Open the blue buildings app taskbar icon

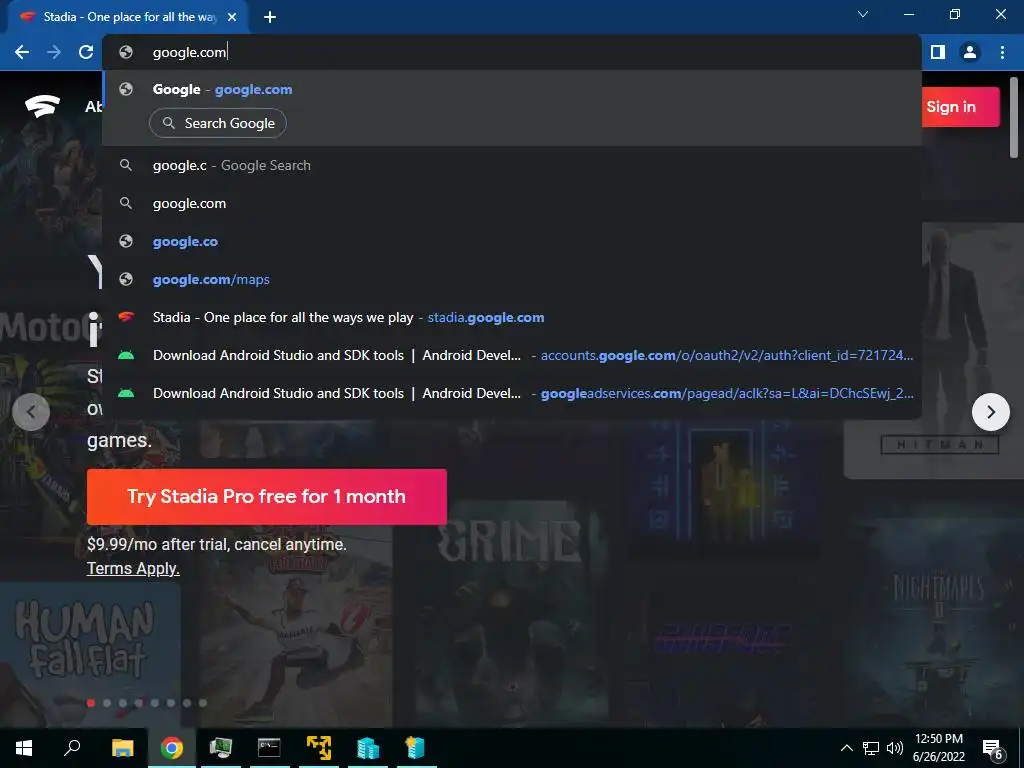click(368, 748)
